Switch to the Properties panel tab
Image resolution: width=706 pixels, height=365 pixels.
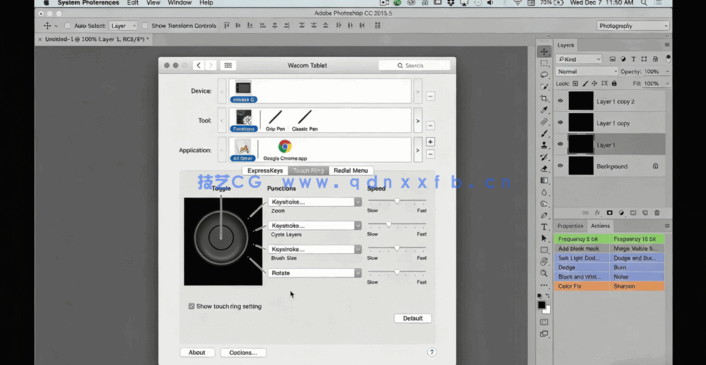point(570,226)
